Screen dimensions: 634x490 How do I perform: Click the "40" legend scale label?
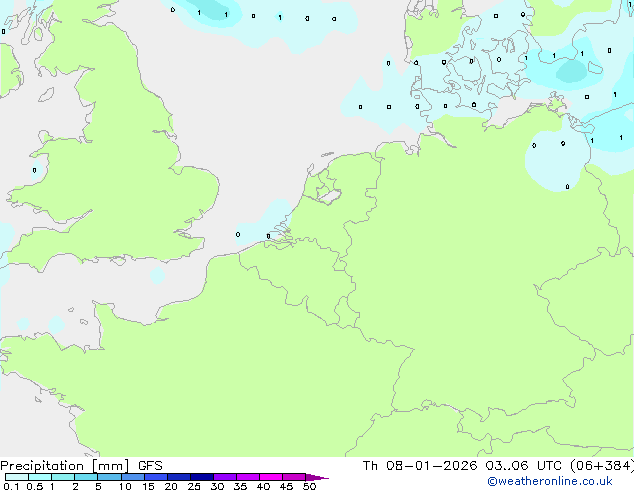click(263, 486)
